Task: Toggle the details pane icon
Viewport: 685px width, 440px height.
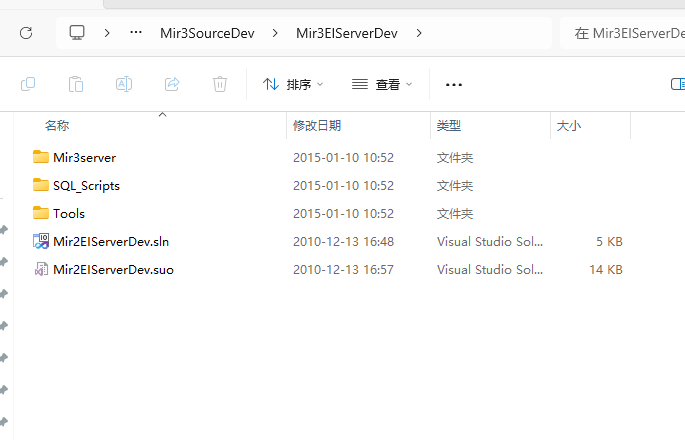Action: [678, 84]
